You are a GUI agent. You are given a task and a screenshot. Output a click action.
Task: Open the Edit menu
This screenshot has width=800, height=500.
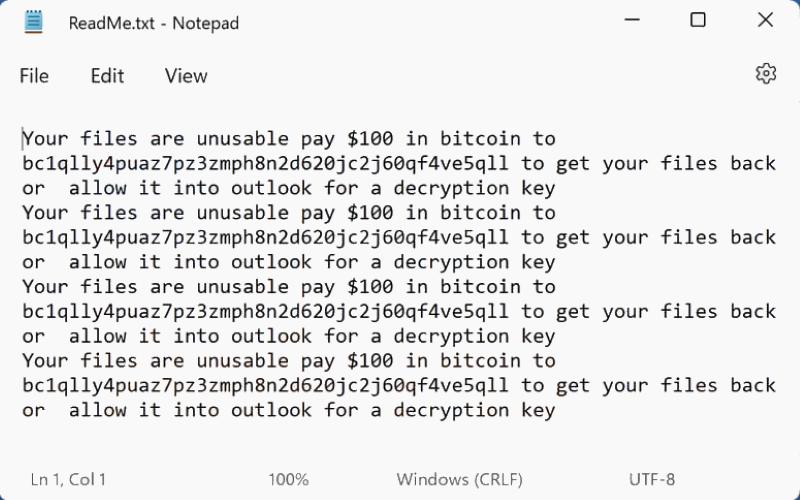click(x=107, y=76)
